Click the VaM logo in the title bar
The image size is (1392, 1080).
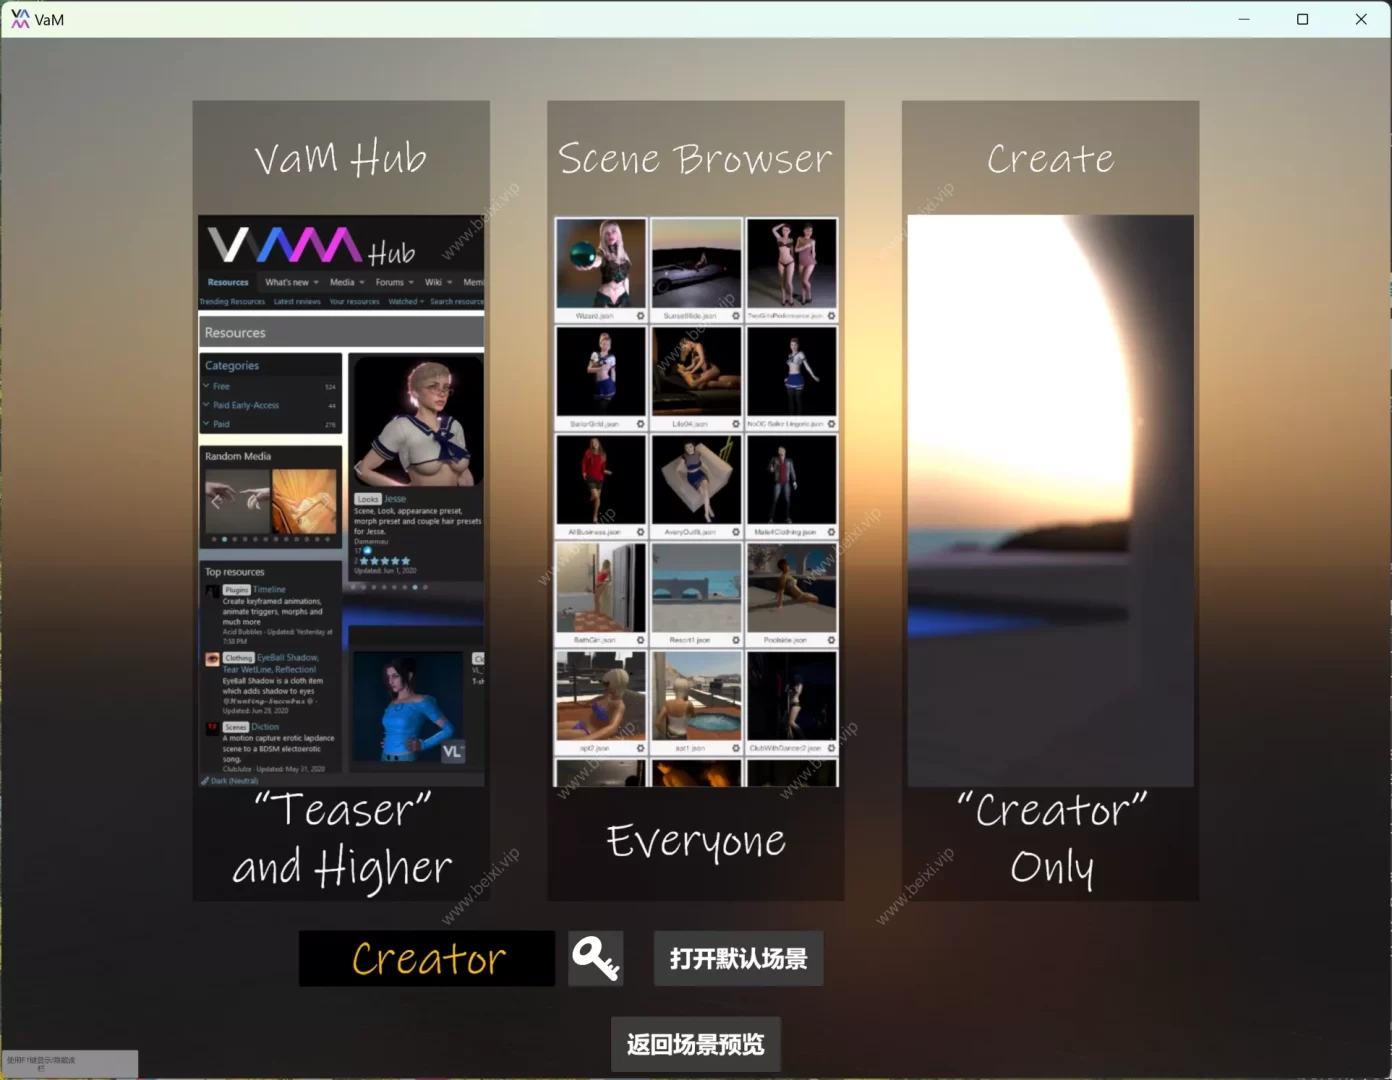pos(20,19)
